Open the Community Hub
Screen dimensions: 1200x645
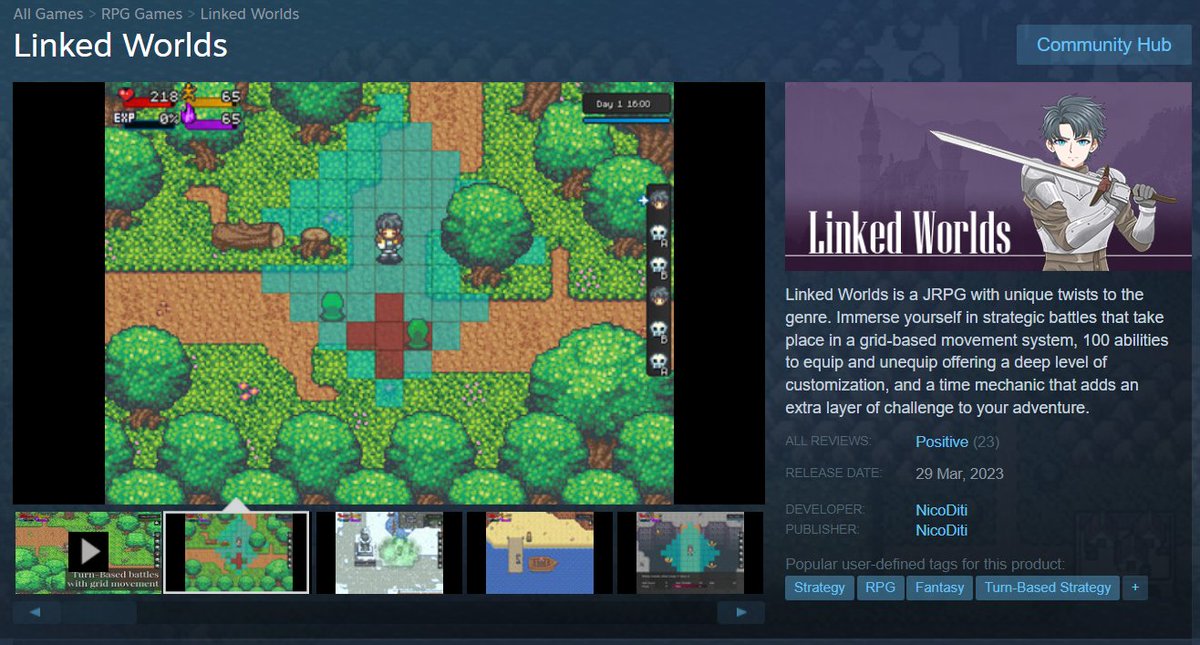(1104, 45)
